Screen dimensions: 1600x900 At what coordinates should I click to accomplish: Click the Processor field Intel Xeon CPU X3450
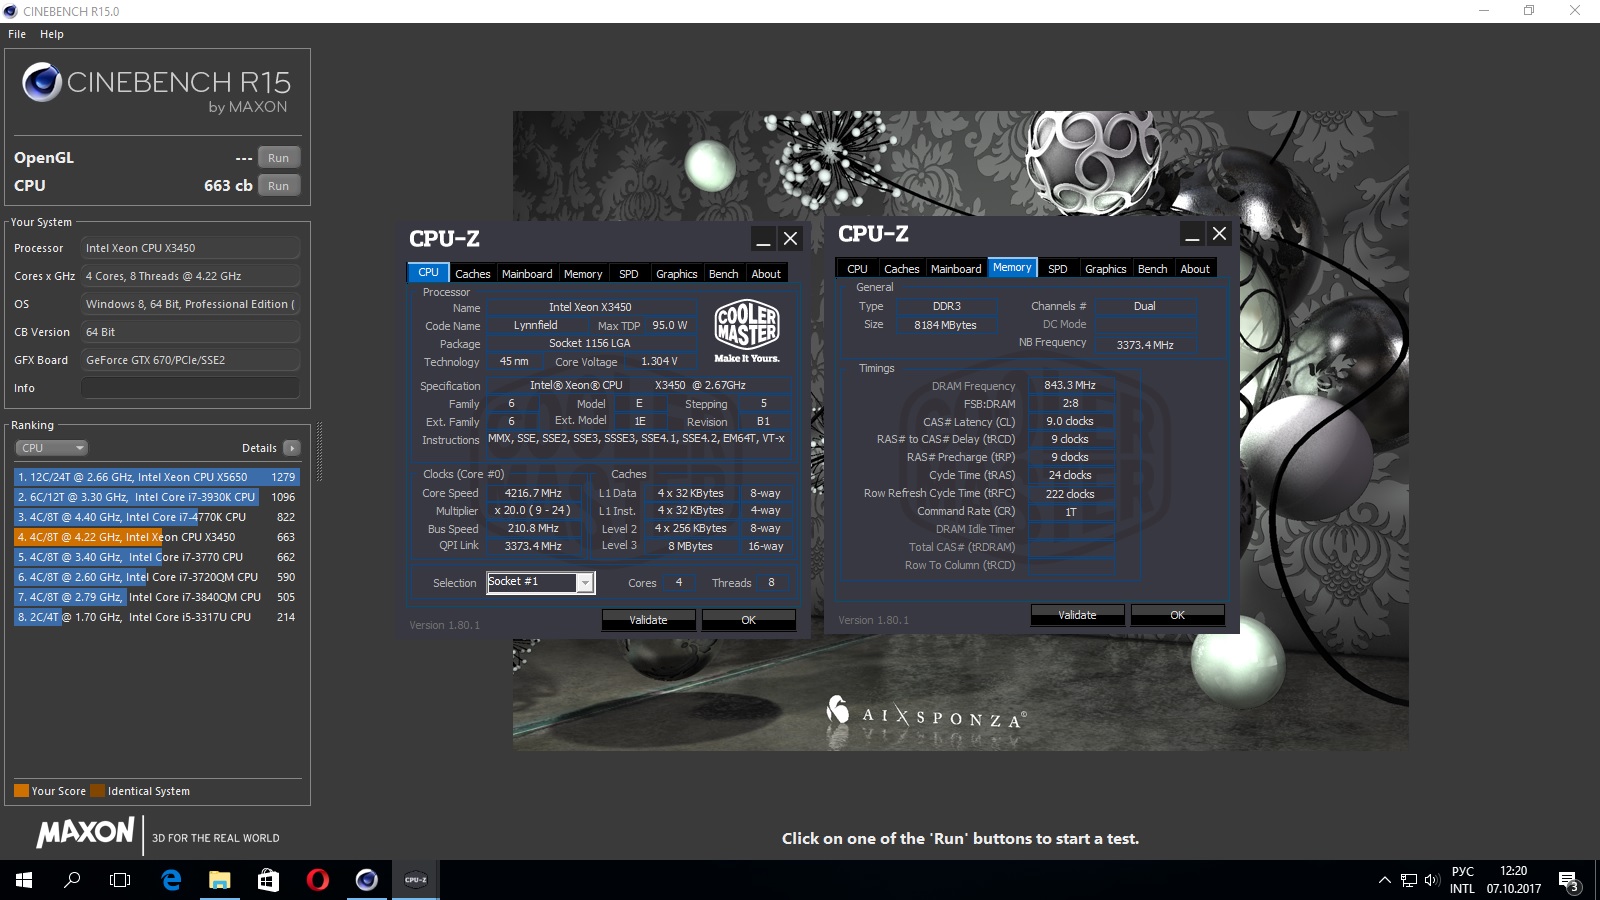(191, 248)
